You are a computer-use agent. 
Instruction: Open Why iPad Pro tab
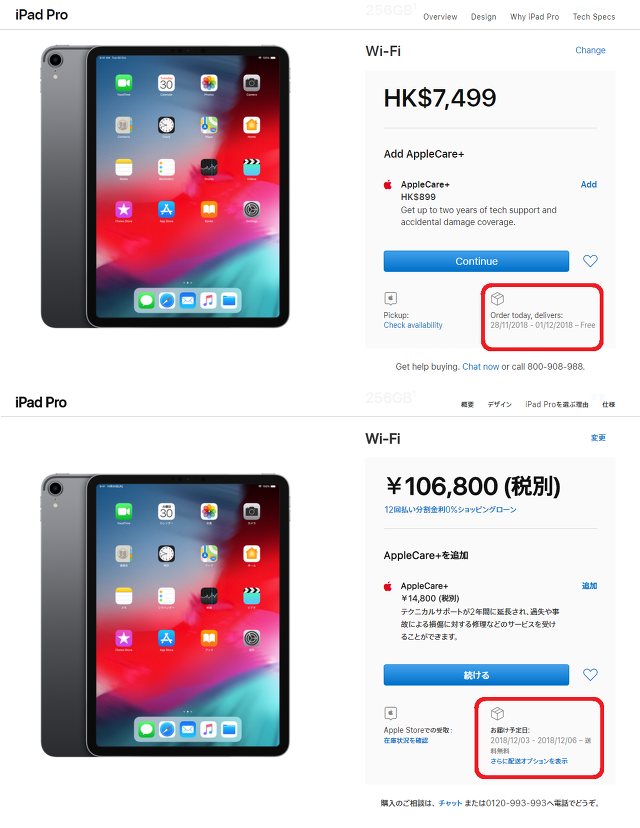point(534,17)
